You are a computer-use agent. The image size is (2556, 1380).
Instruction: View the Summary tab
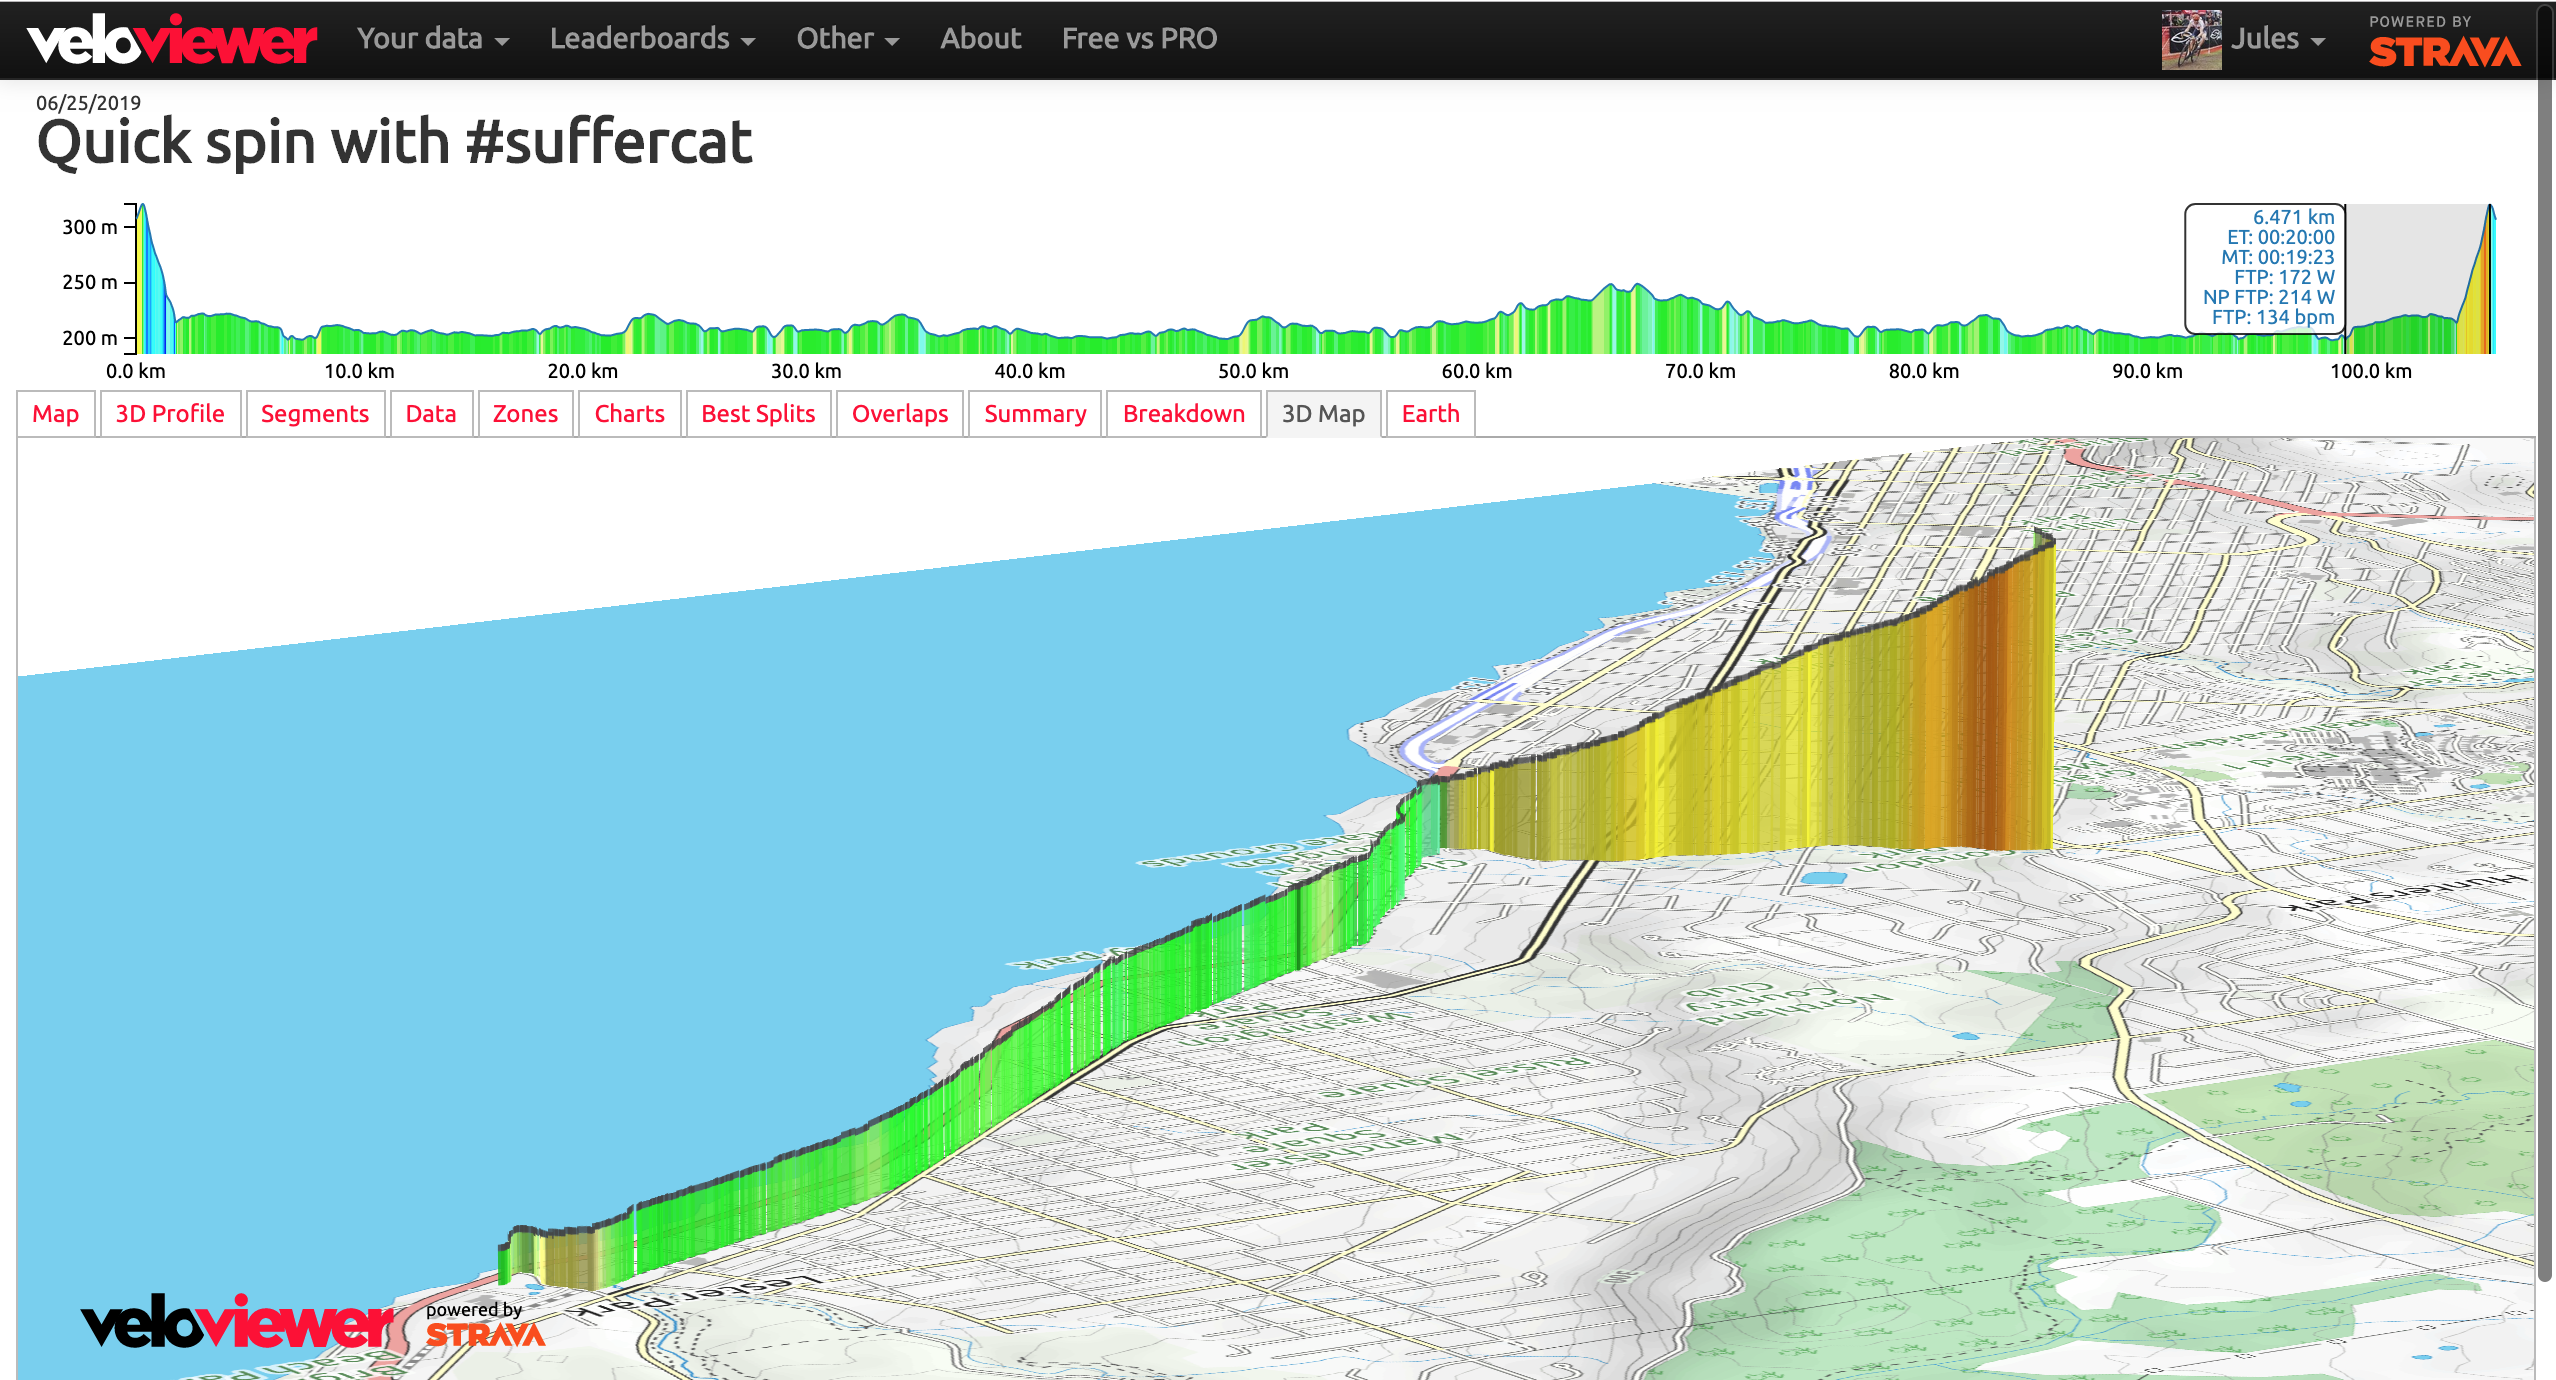click(1035, 414)
